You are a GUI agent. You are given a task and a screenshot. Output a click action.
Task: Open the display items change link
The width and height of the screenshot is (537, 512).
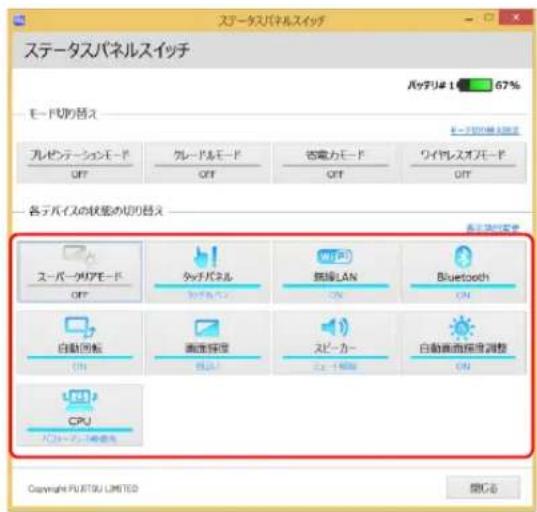(x=493, y=228)
